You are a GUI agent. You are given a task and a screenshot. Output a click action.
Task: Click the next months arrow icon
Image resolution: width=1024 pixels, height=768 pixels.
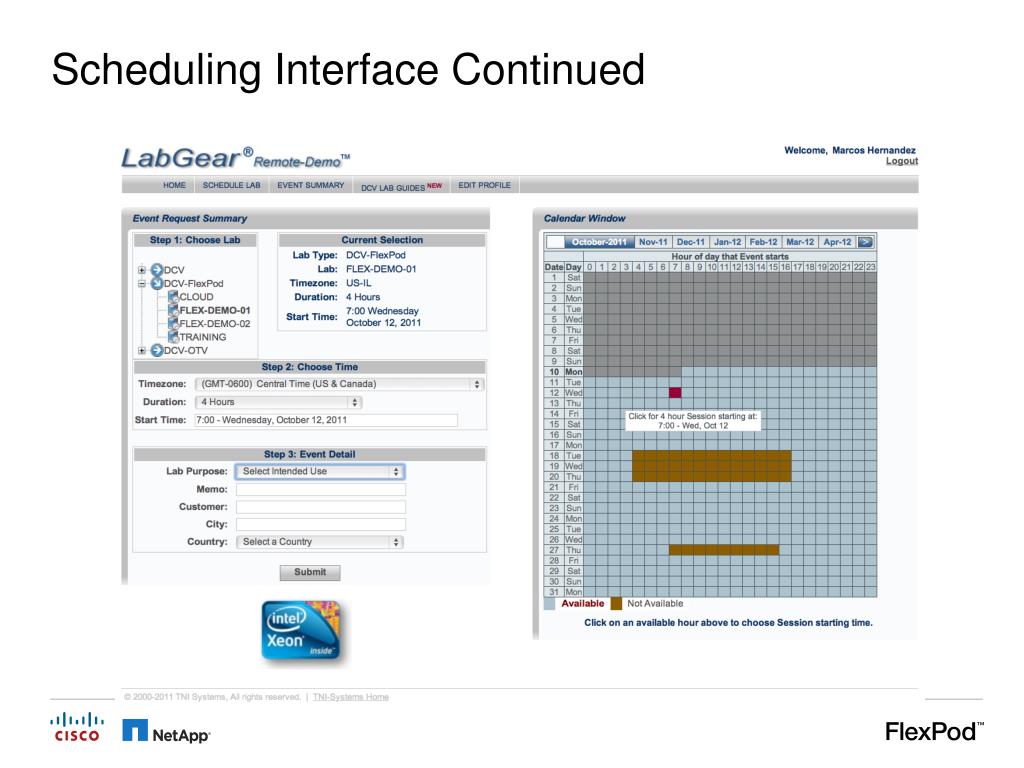865,242
